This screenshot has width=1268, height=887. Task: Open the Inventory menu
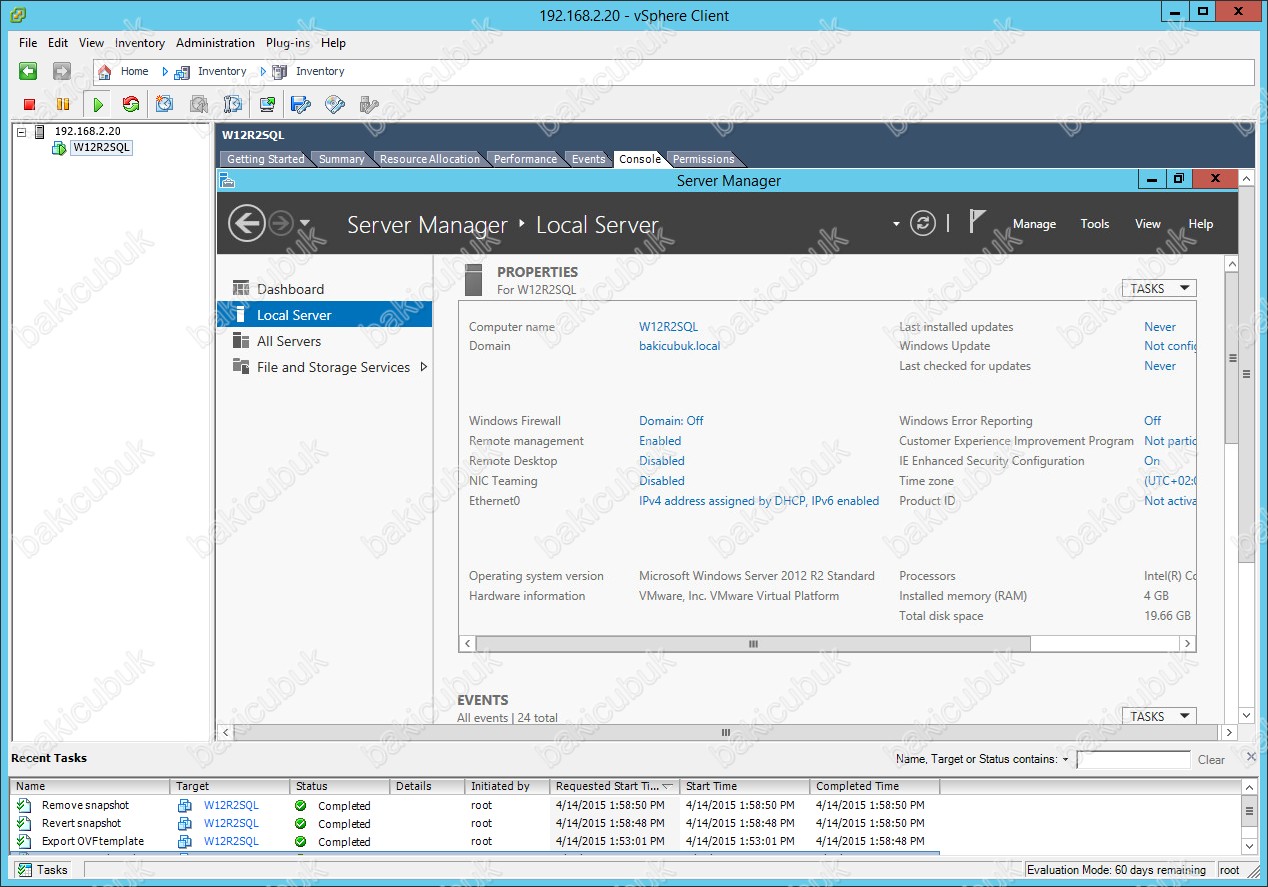[140, 43]
